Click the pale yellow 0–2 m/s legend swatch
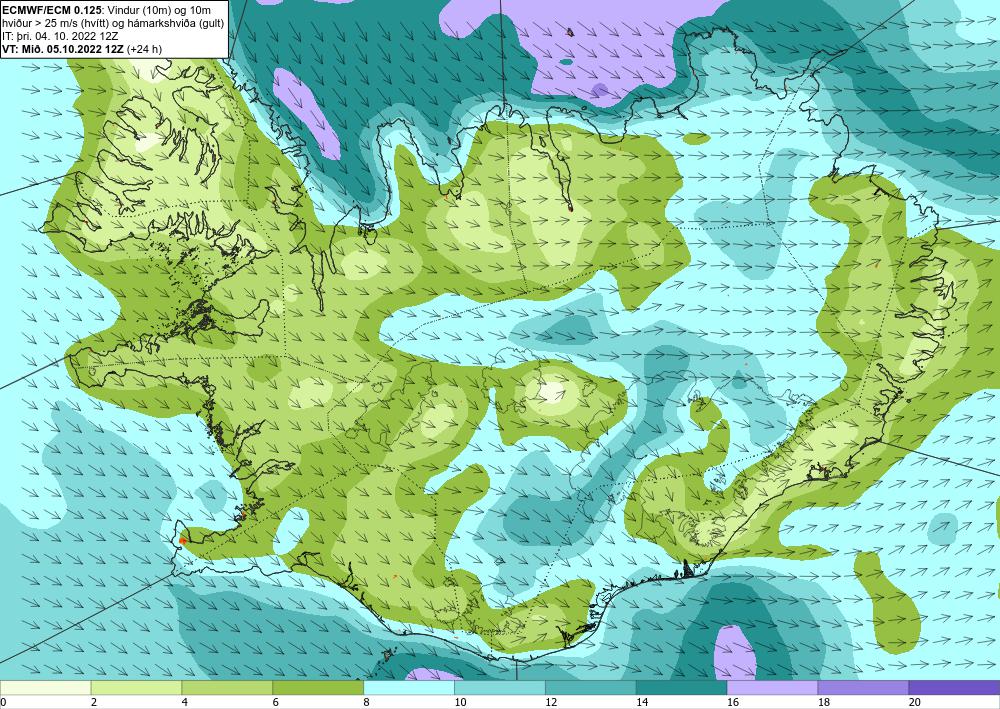This screenshot has width=1000, height=709. 46,688
